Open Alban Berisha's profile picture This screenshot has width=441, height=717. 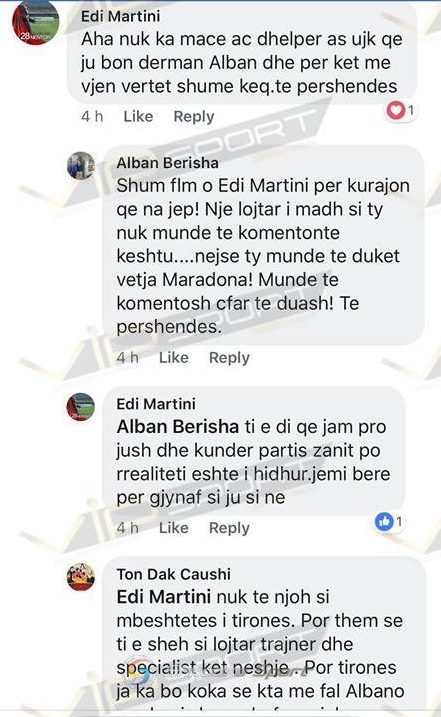click(81, 166)
